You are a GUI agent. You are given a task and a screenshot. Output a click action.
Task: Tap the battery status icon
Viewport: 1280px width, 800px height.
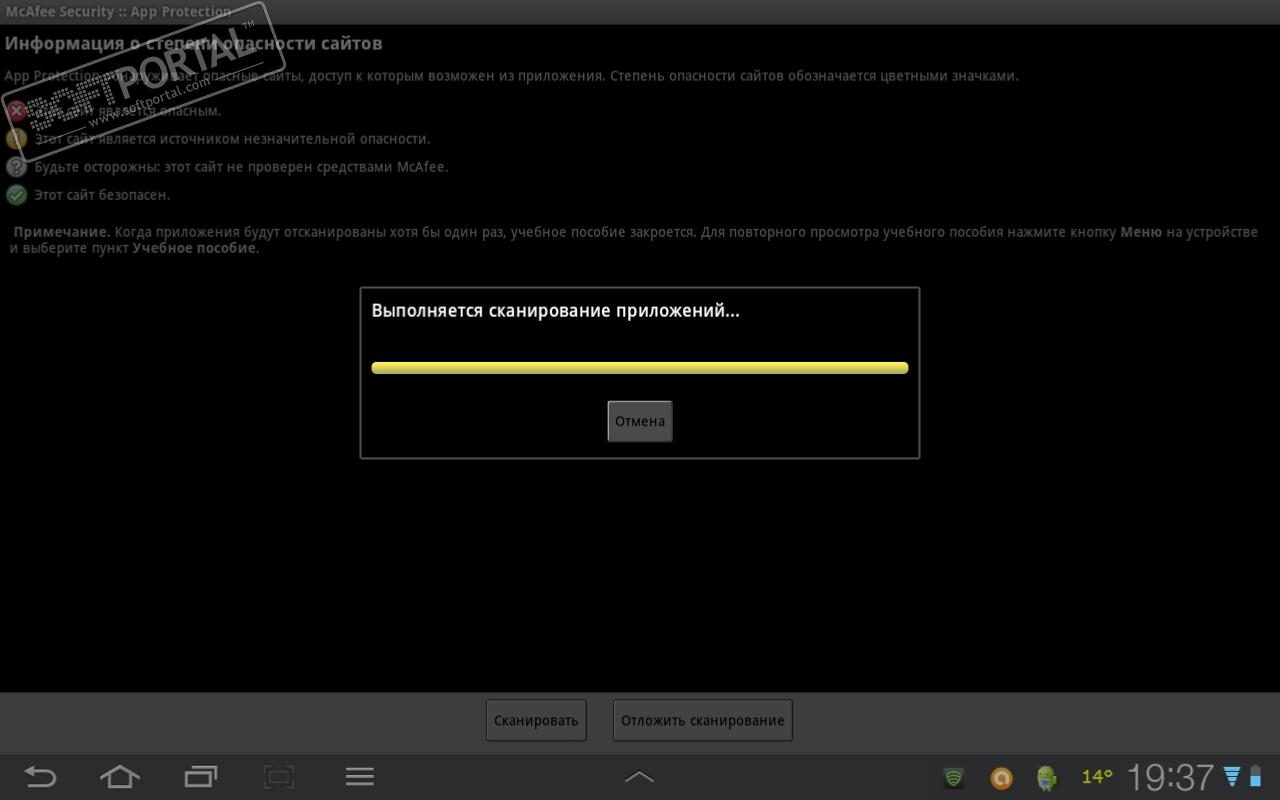tap(1255, 777)
